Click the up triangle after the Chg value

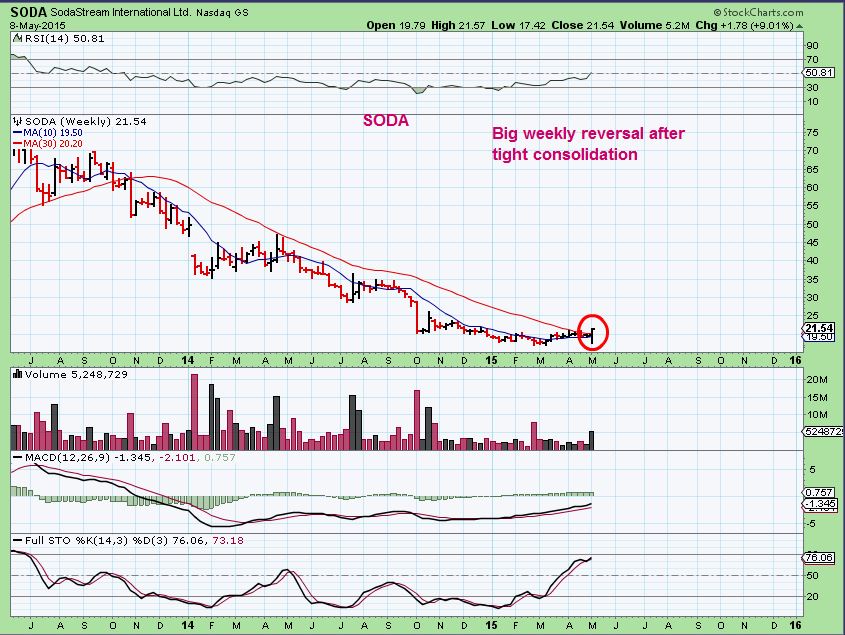(x=799, y=26)
